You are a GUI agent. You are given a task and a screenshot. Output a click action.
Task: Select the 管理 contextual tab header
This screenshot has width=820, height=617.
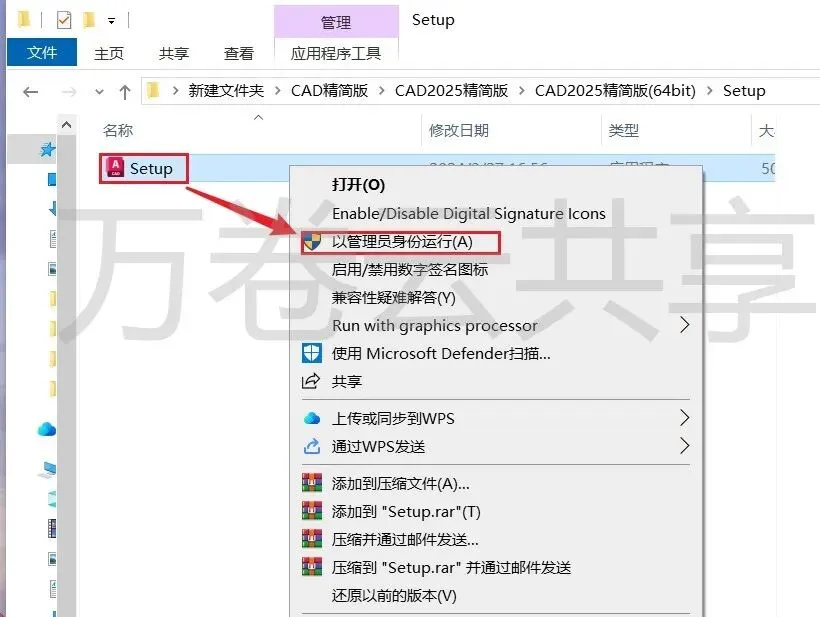[x=336, y=22]
